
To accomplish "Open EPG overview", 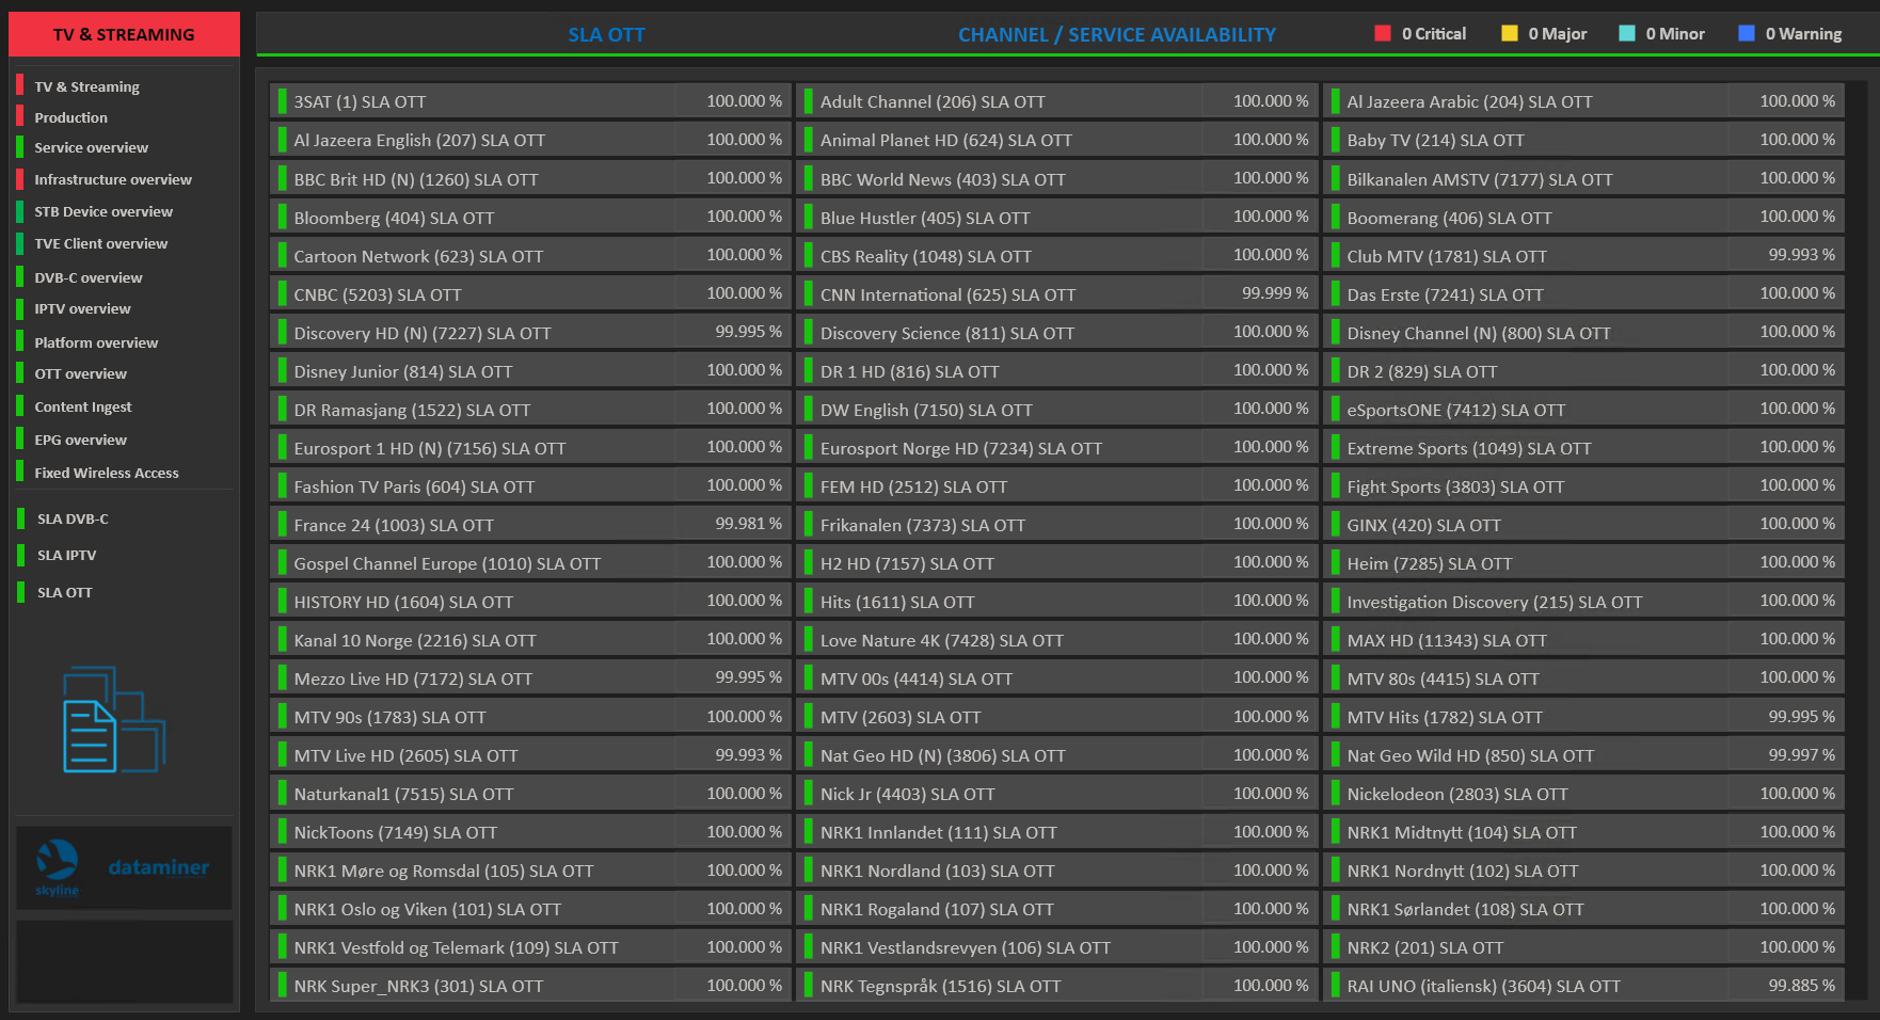I will 80,440.
